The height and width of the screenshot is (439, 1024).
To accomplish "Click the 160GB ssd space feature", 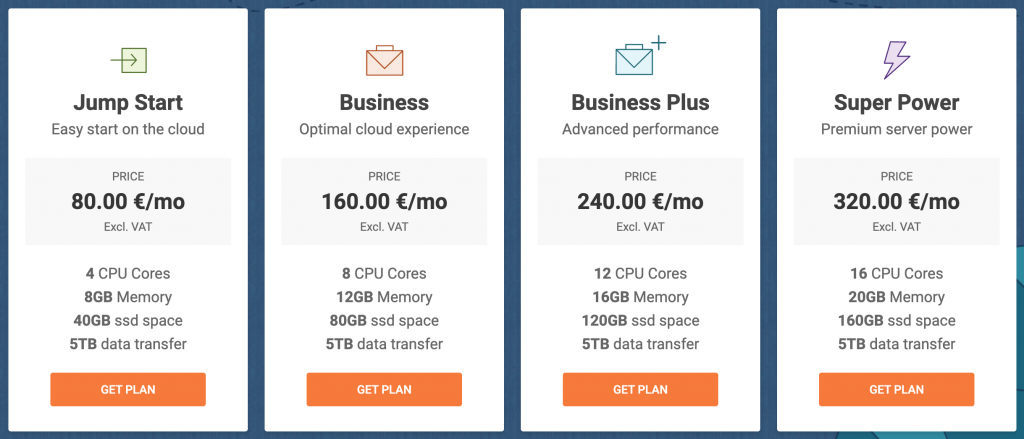I will pyautogui.click(x=896, y=320).
